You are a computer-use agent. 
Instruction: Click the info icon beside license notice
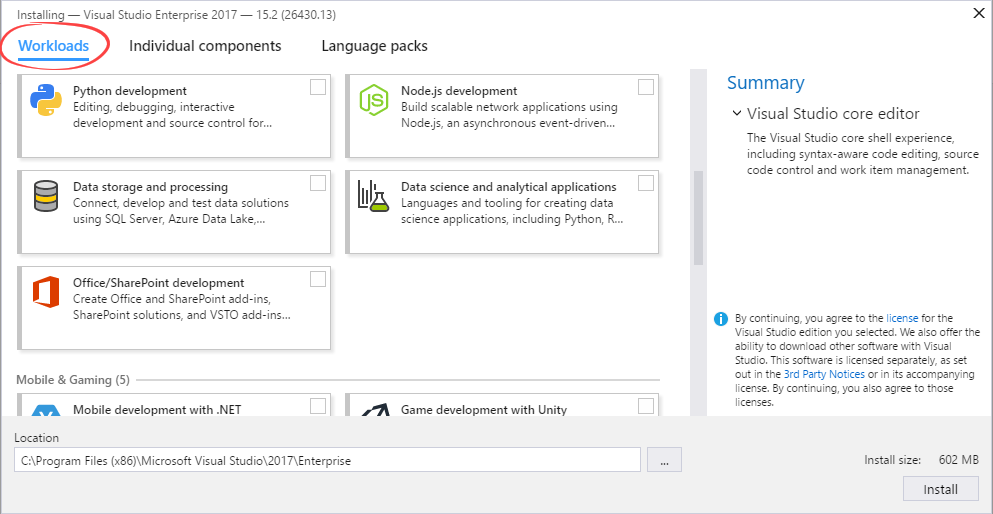click(721, 318)
